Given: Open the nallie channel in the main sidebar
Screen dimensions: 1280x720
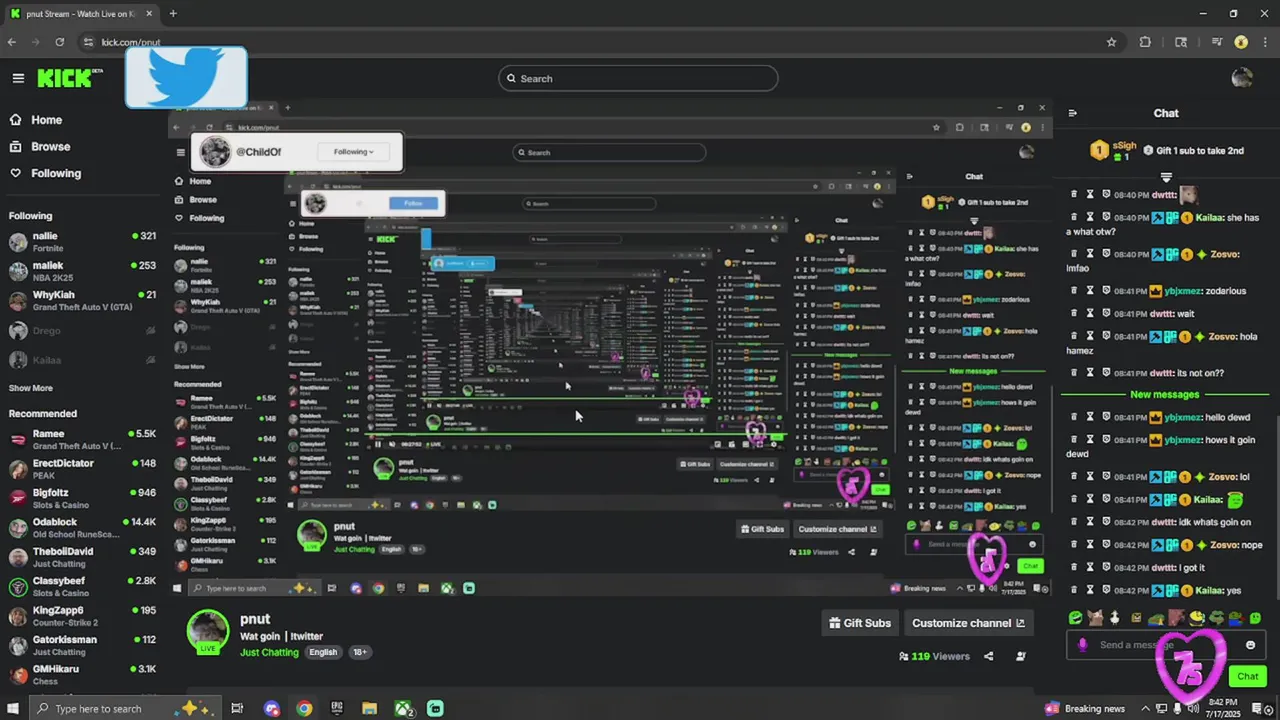Looking at the screenshot, I should pyautogui.click(x=82, y=241).
